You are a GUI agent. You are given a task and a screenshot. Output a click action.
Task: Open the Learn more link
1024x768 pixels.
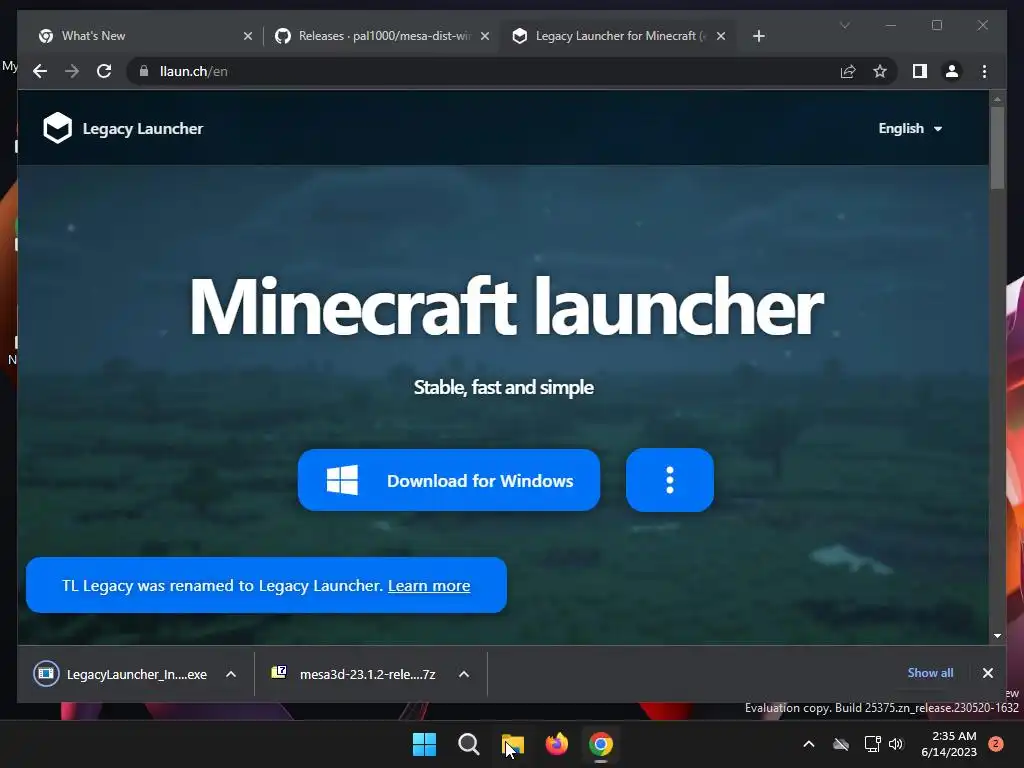pyautogui.click(x=428, y=585)
